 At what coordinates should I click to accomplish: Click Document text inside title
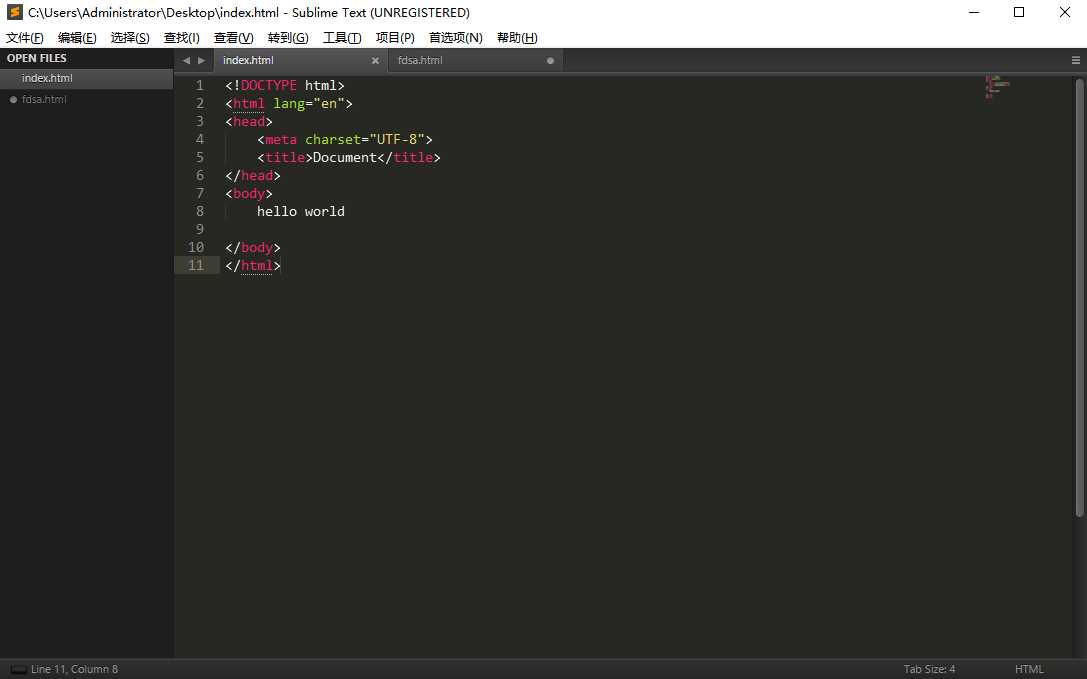pos(345,157)
